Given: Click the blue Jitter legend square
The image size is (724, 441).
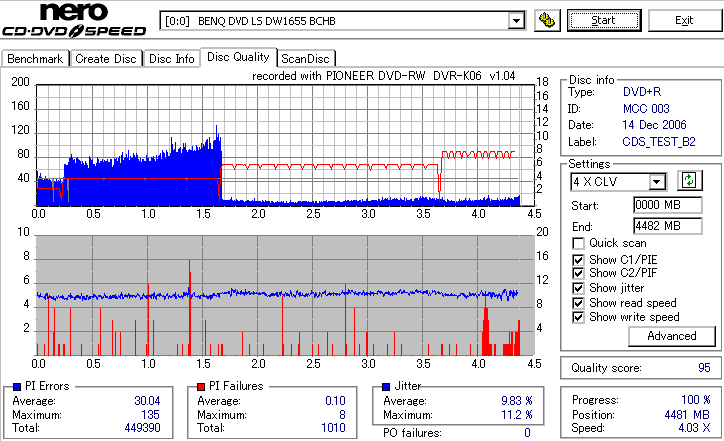Looking at the screenshot, I should [386, 387].
